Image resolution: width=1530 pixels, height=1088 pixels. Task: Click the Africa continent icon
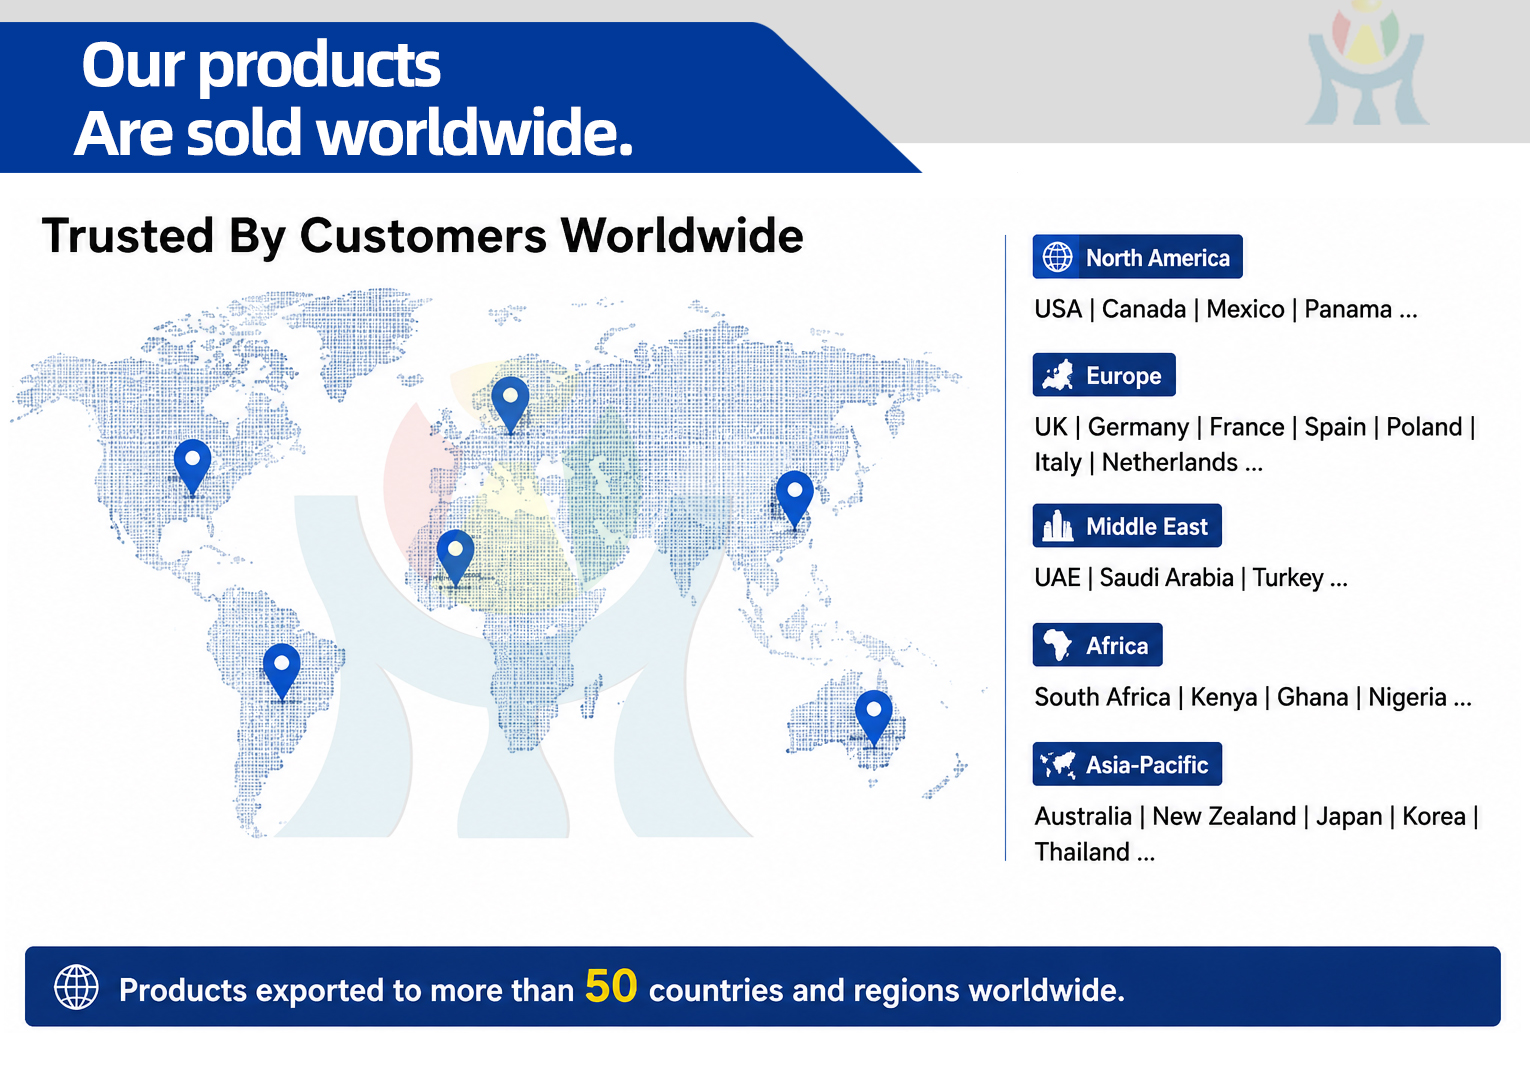point(1058,645)
